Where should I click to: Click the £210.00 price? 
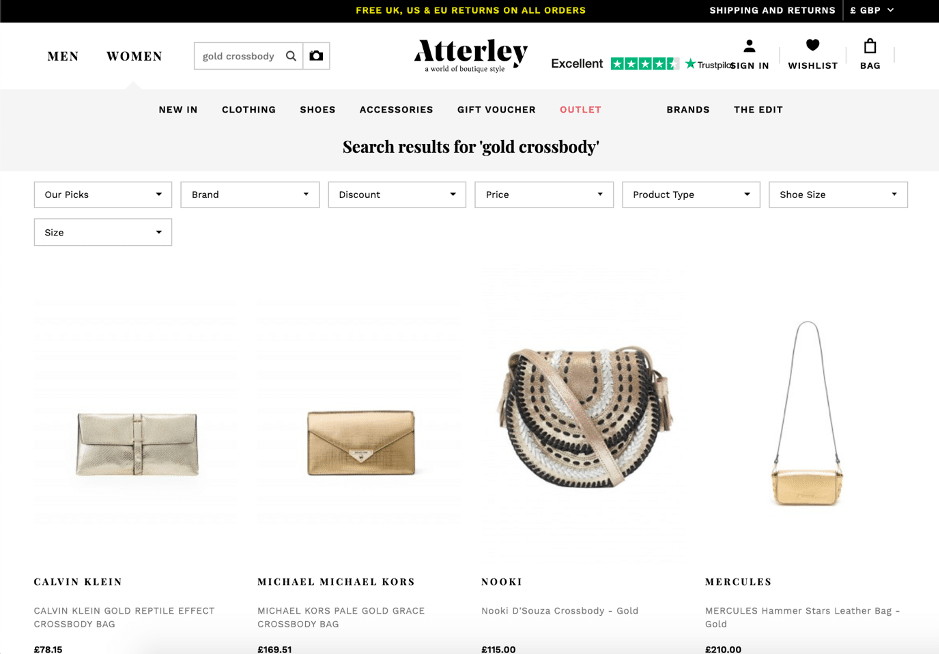click(723, 649)
